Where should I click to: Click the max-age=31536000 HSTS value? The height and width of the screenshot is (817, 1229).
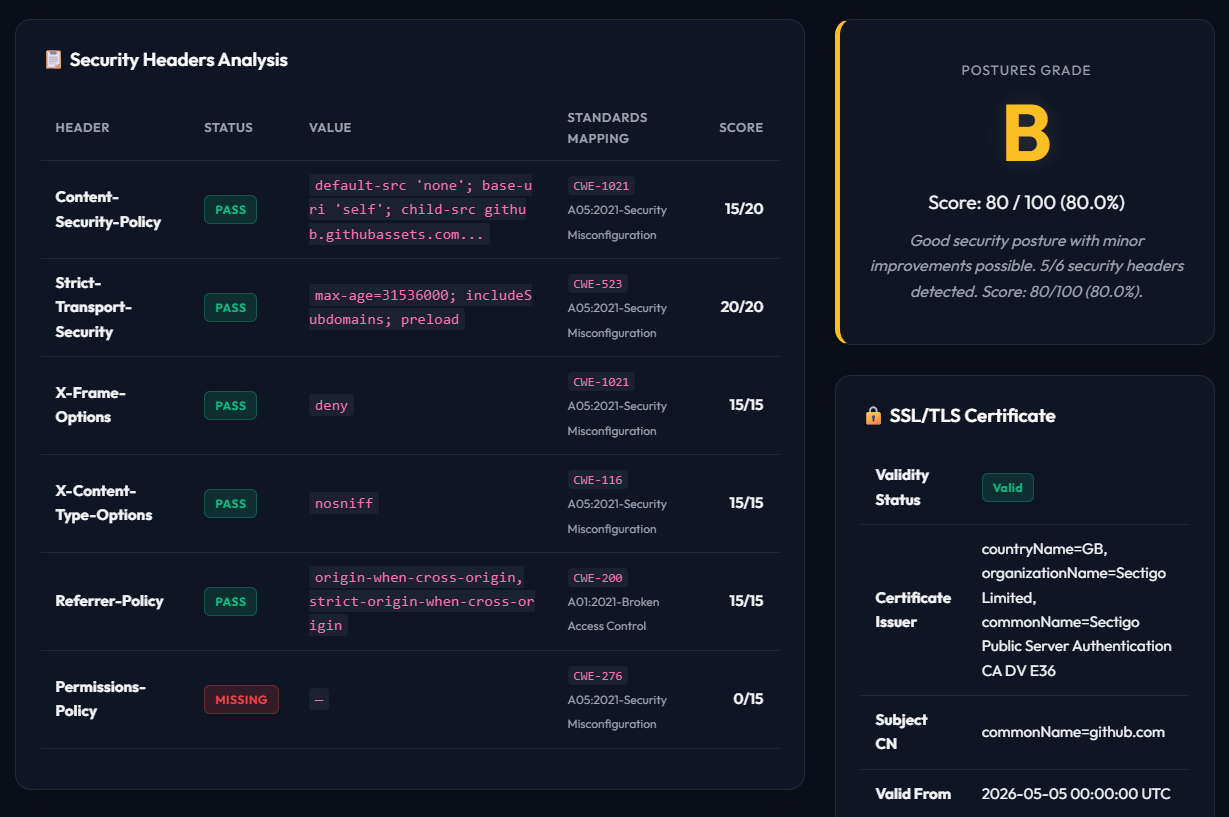[x=421, y=308]
